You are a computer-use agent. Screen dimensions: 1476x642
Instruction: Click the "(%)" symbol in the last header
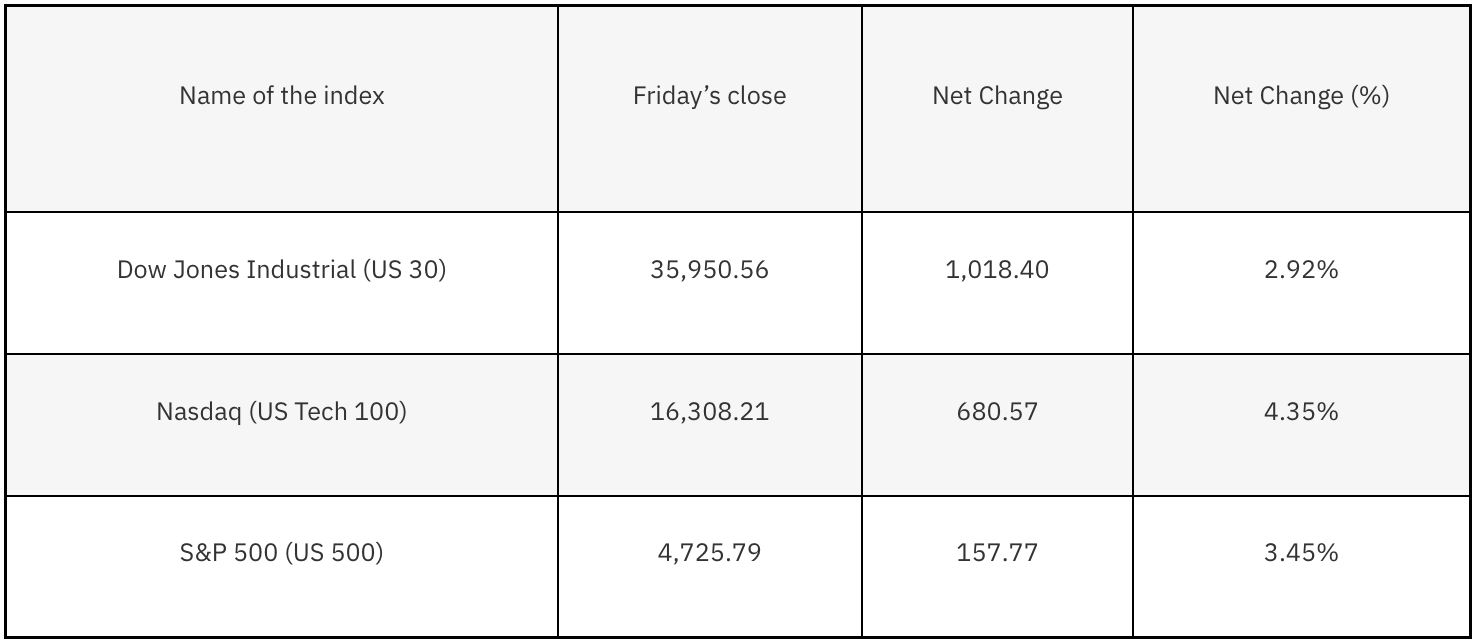[1369, 96]
